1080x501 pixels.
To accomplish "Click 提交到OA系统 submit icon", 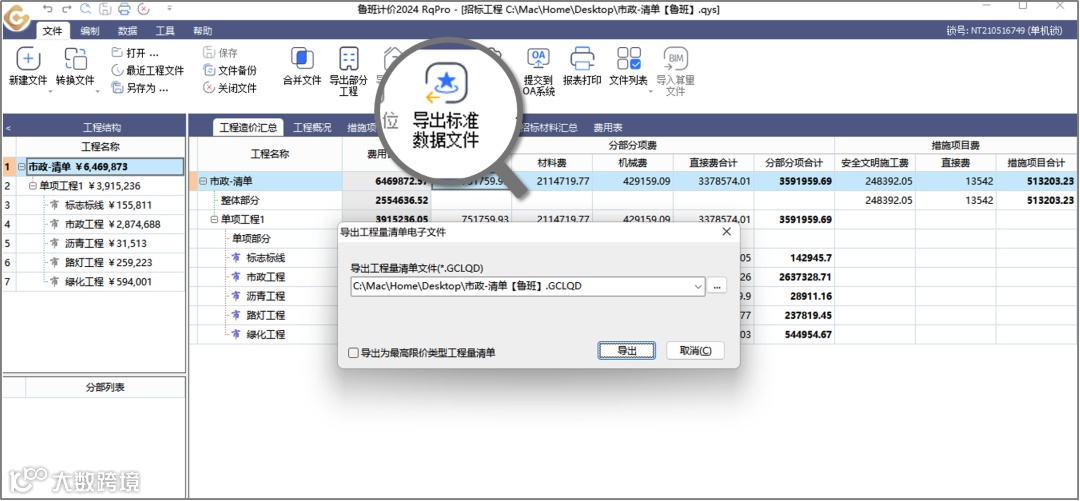I will point(539,59).
